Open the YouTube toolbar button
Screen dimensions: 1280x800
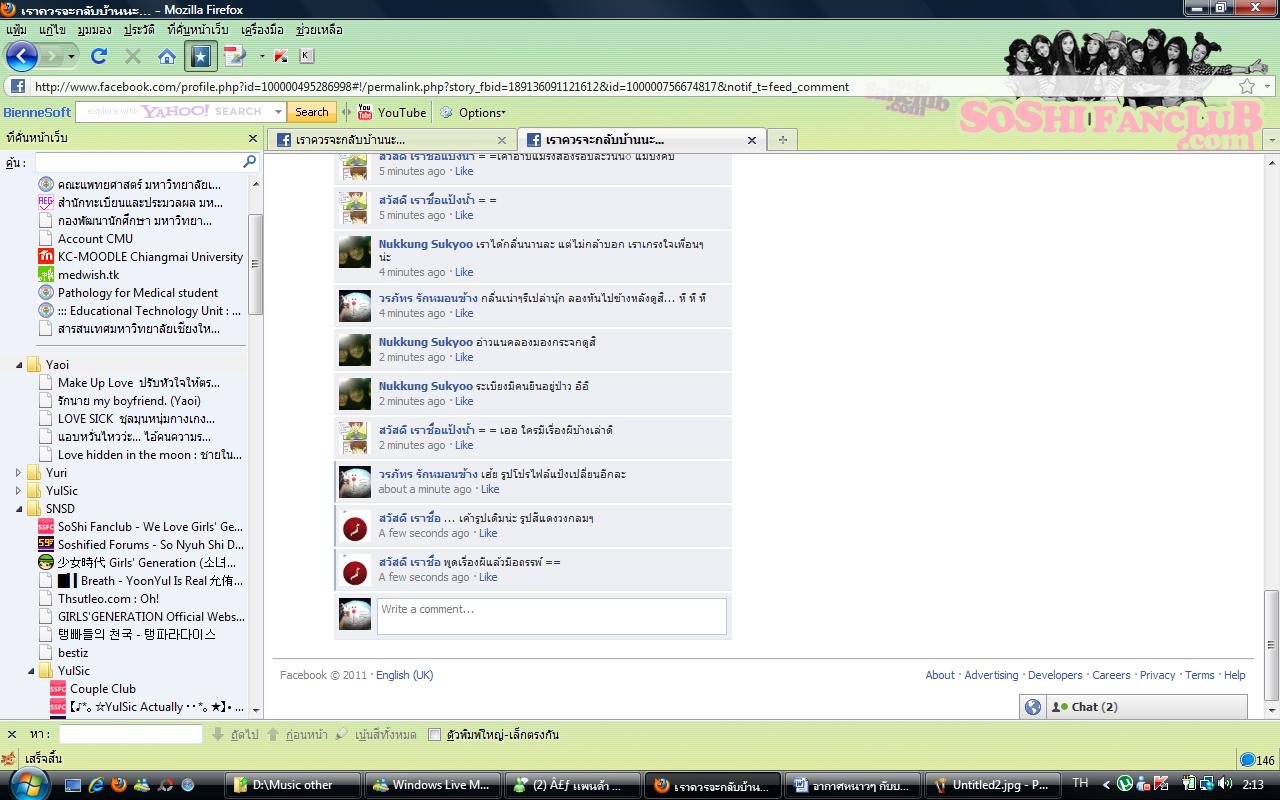(392, 112)
